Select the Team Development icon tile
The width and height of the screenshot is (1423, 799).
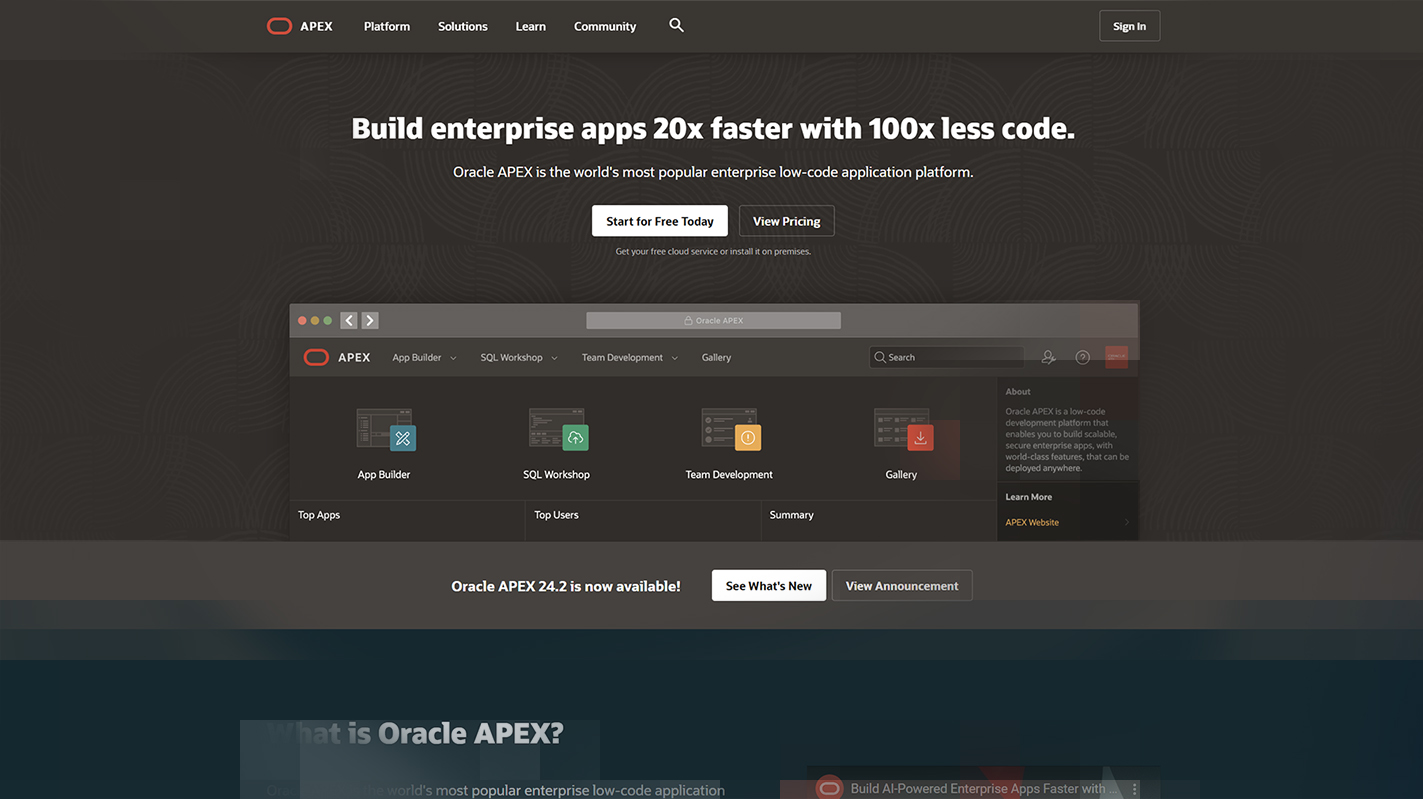tap(730, 430)
